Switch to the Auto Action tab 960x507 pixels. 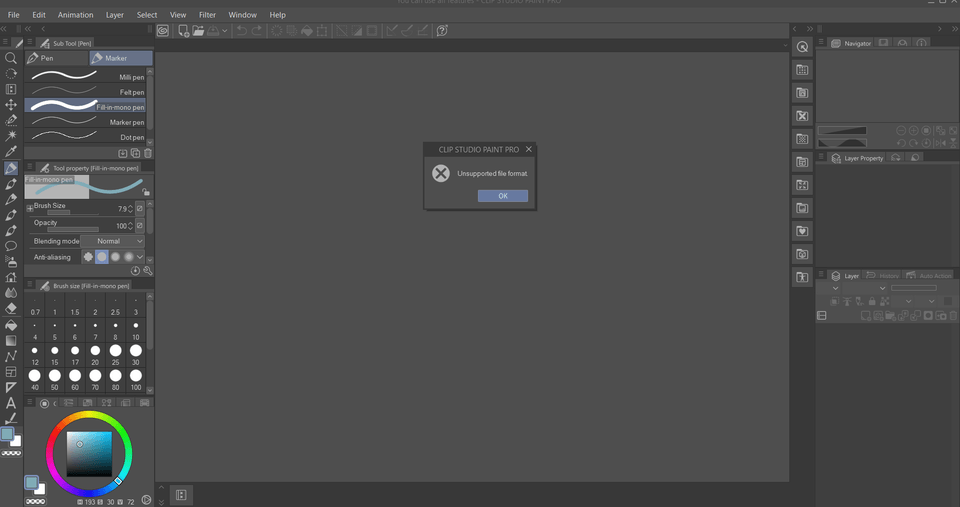tap(929, 276)
